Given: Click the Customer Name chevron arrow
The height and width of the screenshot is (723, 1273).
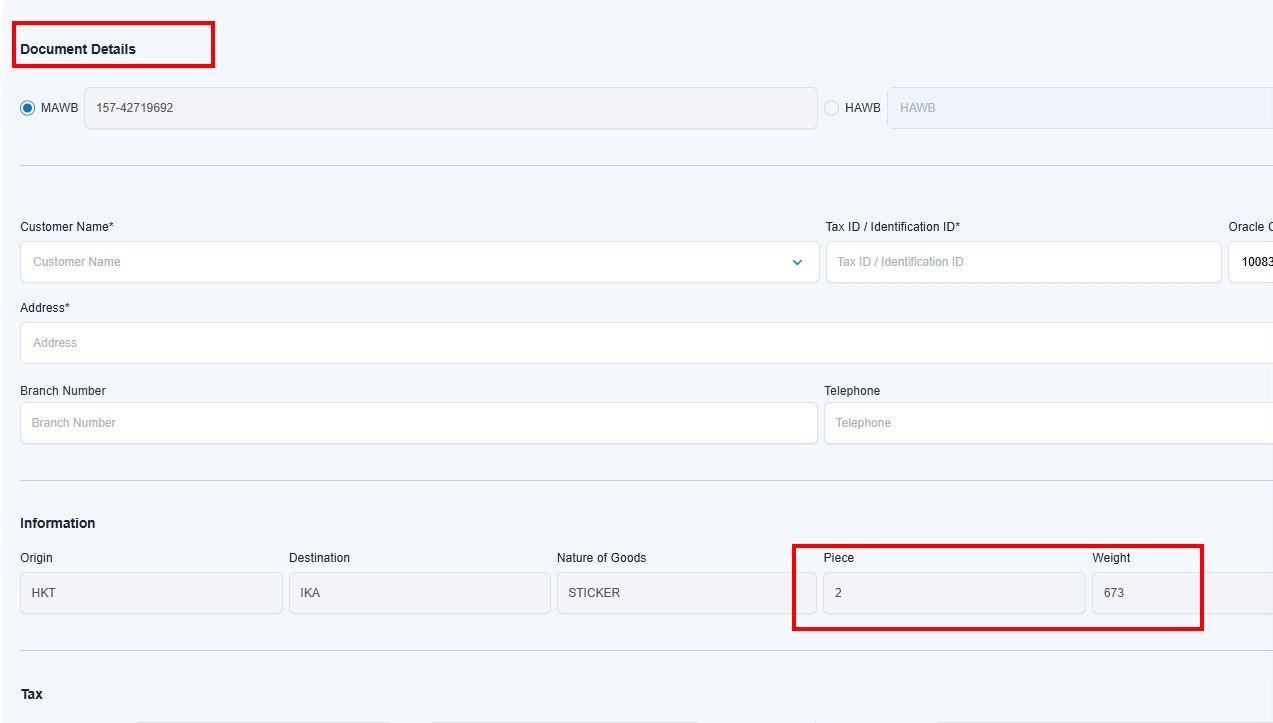Looking at the screenshot, I should (x=797, y=262).
